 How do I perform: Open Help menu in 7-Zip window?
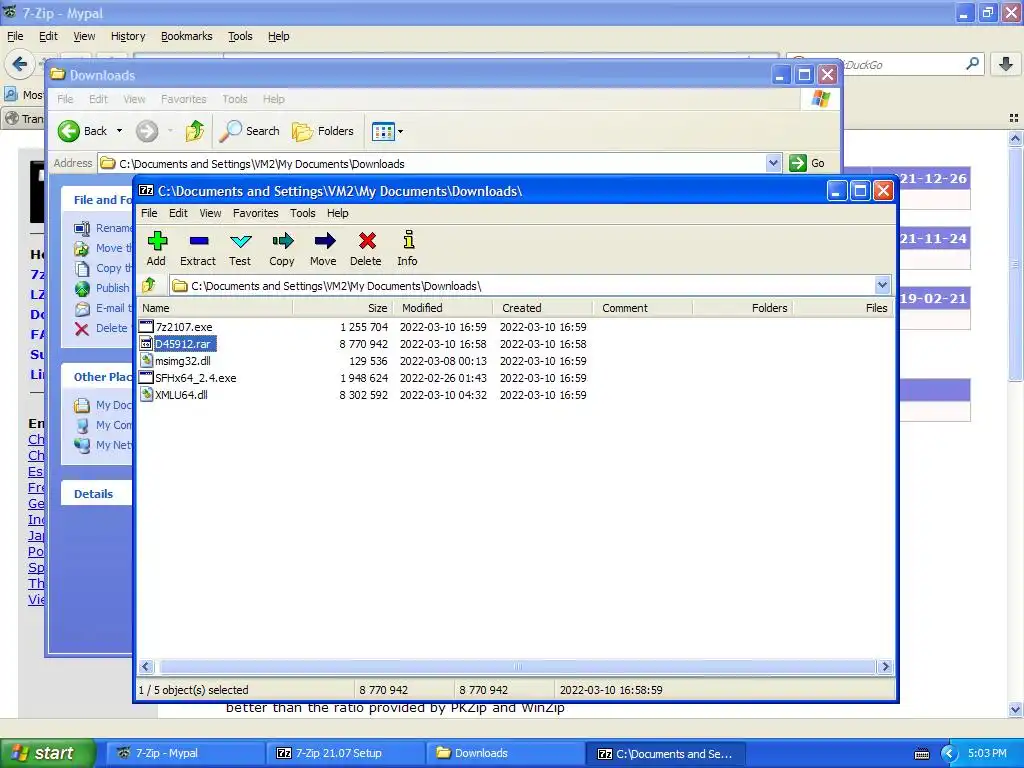(x=338, y=213)
